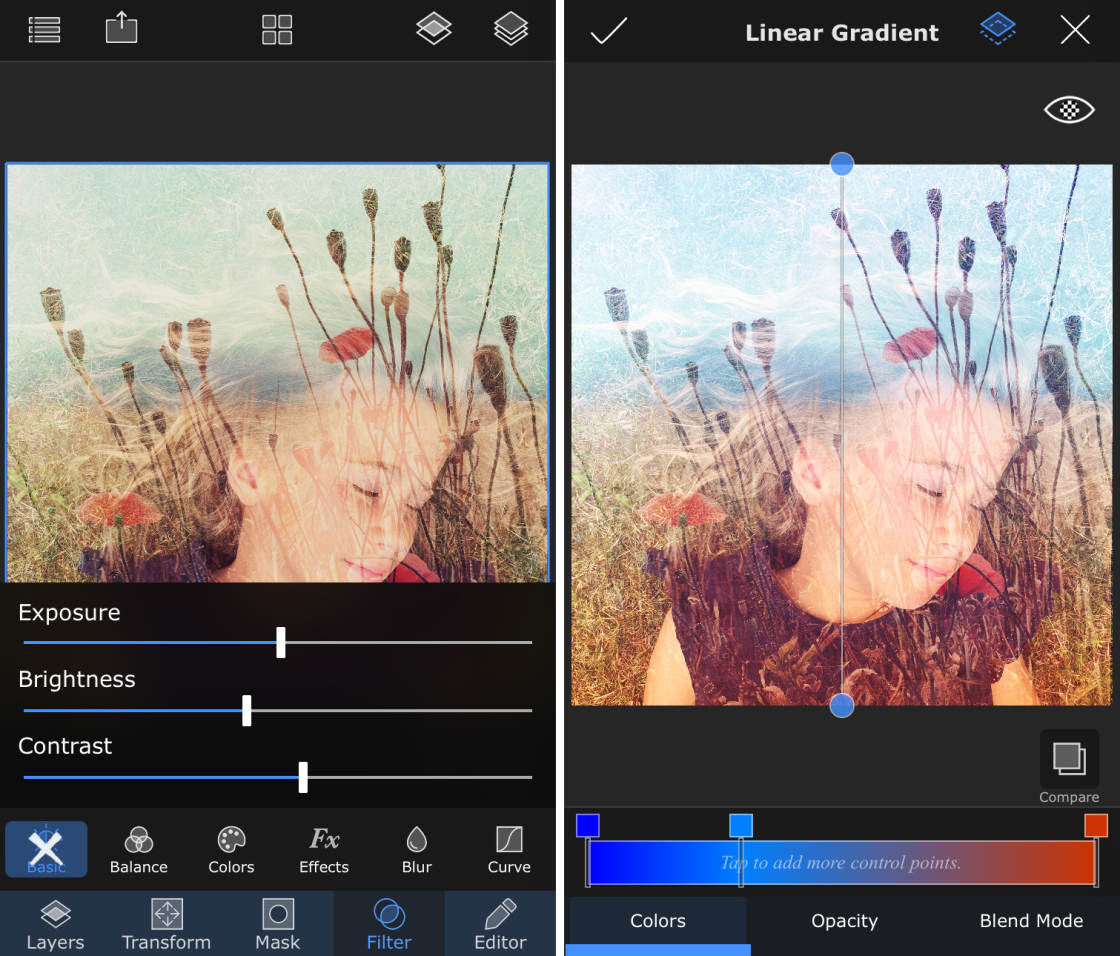Switch to the Layers panel
The height and width of the screenshot is (956, 1120).
55,922
